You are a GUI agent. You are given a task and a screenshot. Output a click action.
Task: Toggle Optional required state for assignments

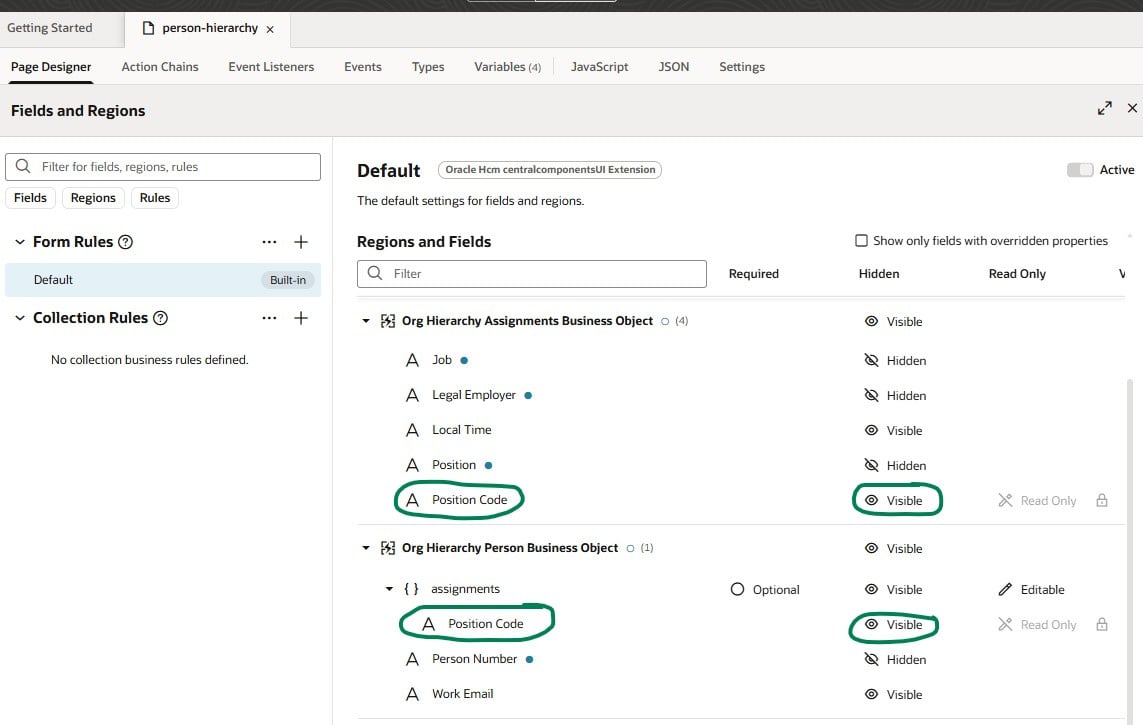765,589
